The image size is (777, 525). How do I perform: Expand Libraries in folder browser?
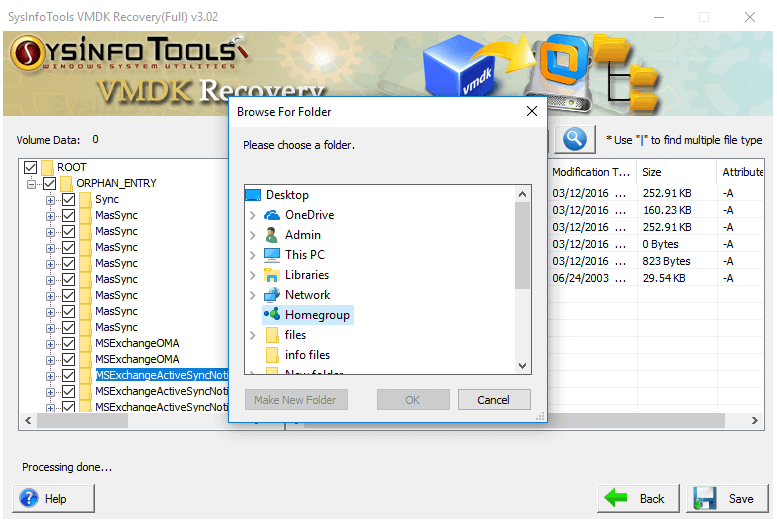pos(253,275)
